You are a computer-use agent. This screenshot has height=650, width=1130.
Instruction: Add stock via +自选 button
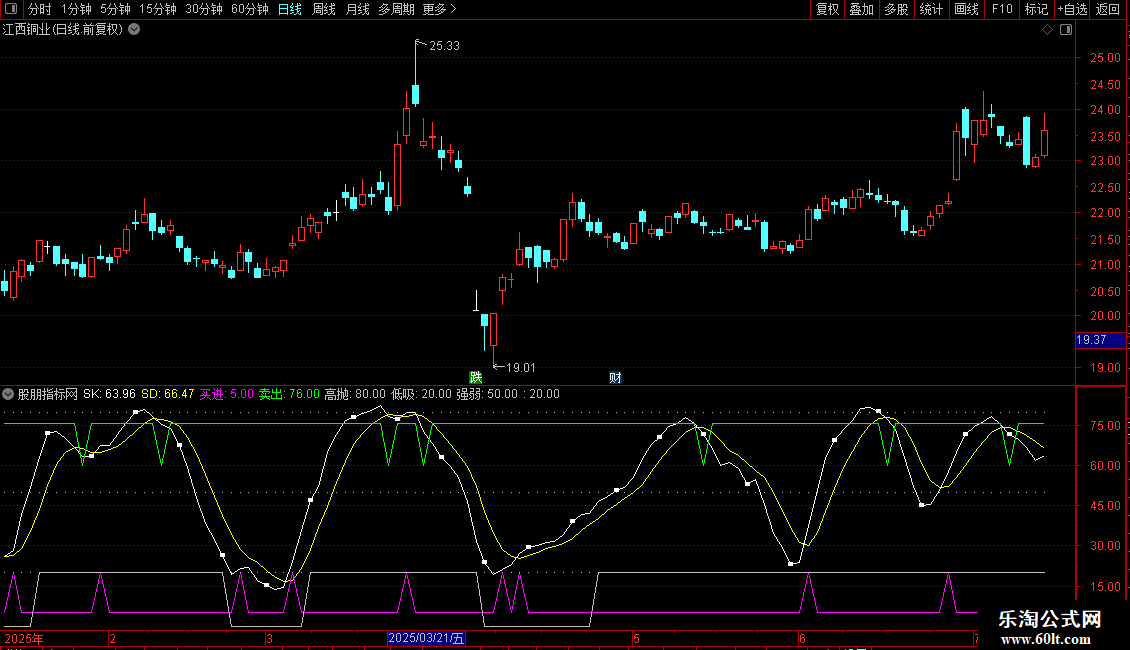tap(1071, 10)
